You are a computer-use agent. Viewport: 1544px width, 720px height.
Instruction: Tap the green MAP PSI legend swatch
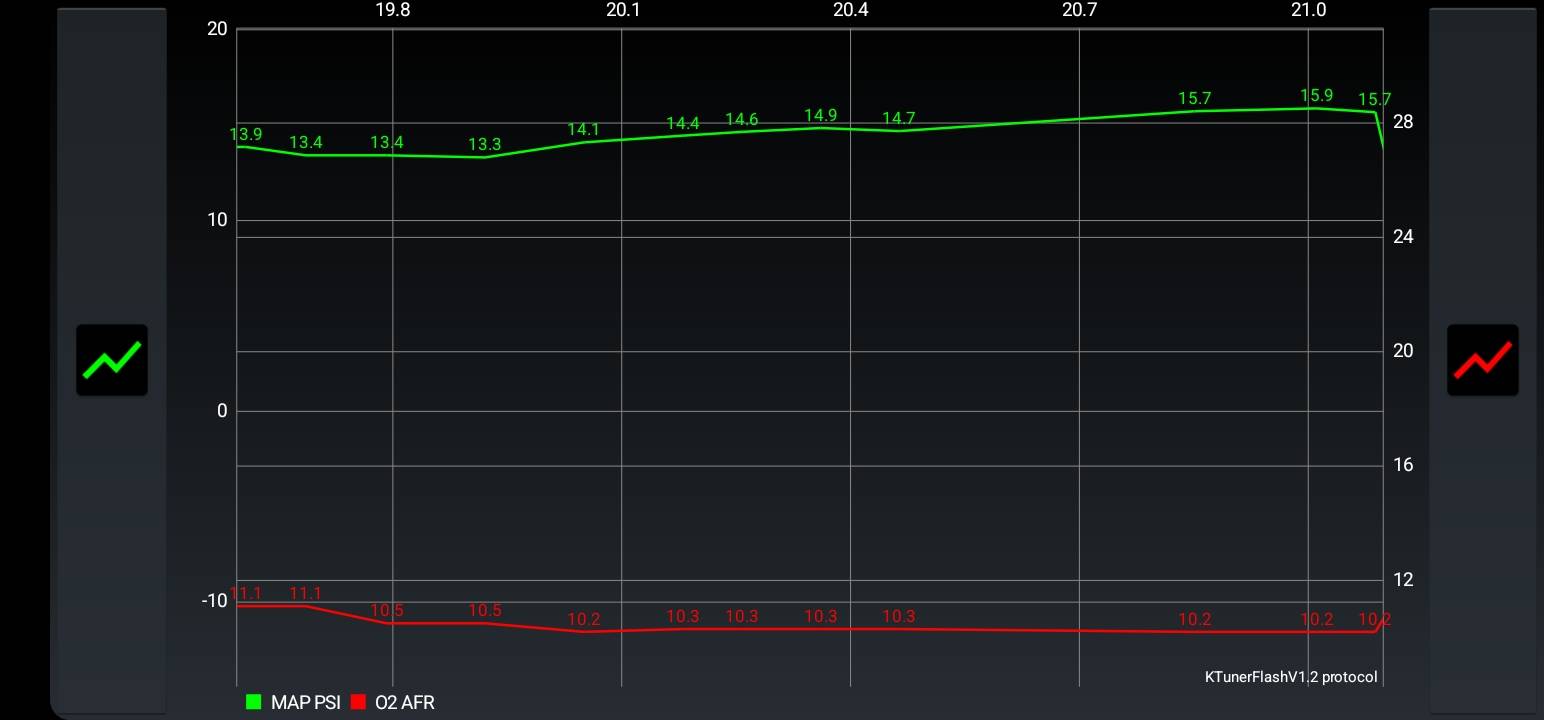point(253,702)
